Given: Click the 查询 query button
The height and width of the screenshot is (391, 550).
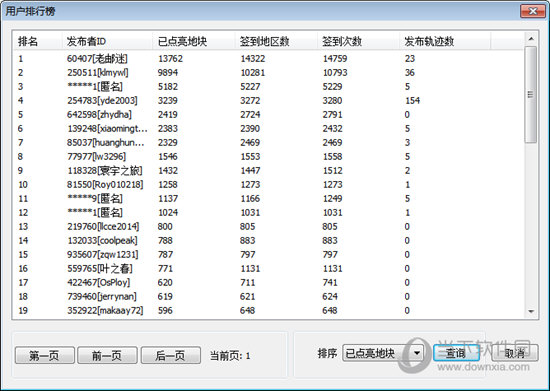Looking at the screenshot, I should tap(456, 353).
